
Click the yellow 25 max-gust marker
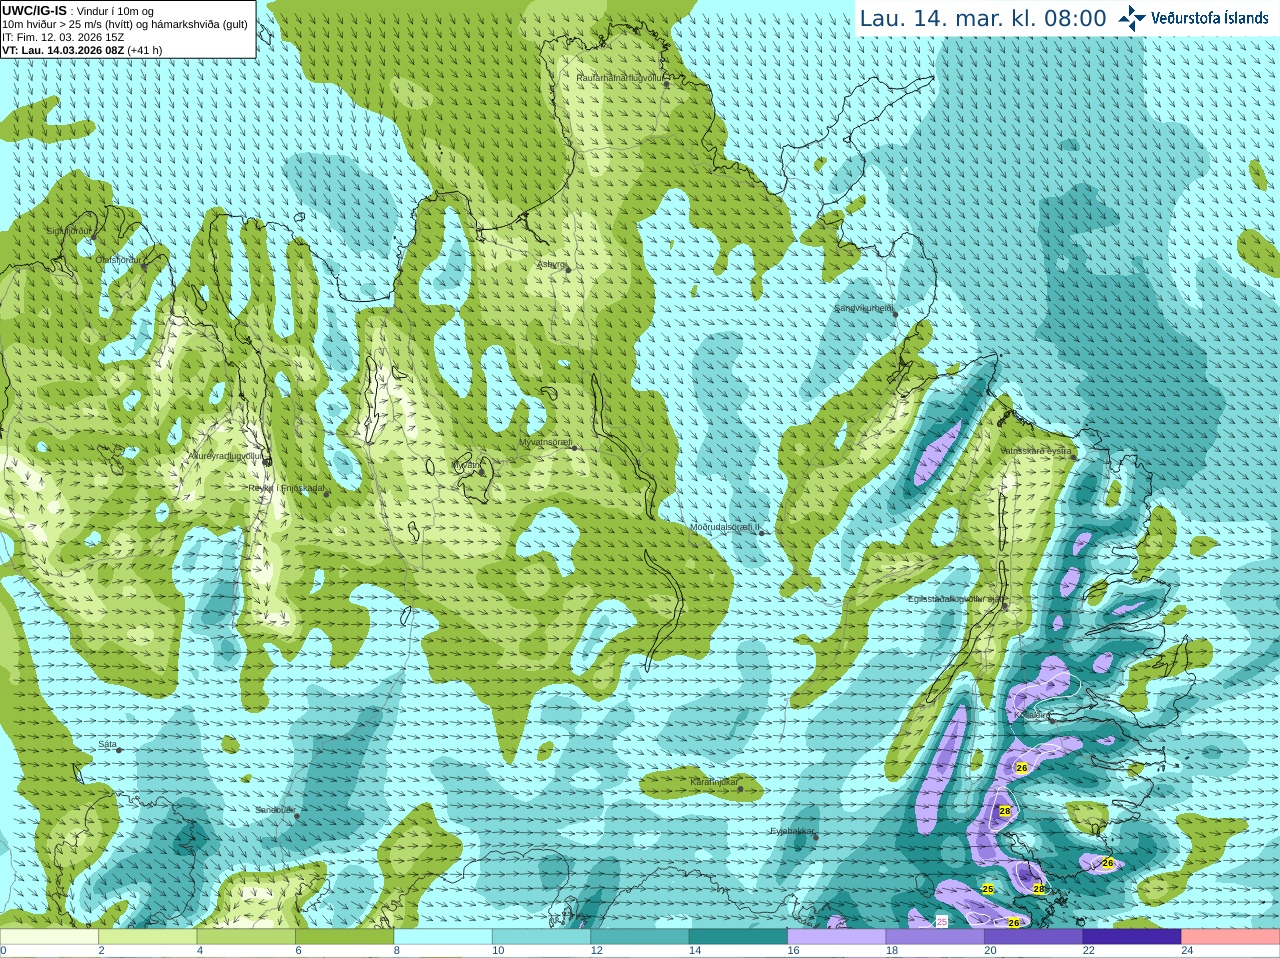click(988, 889)
